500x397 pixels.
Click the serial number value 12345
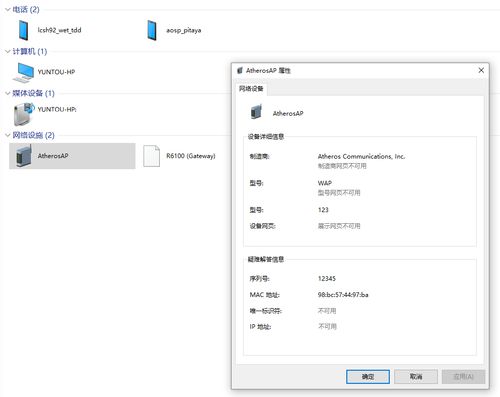coord(327,278)
